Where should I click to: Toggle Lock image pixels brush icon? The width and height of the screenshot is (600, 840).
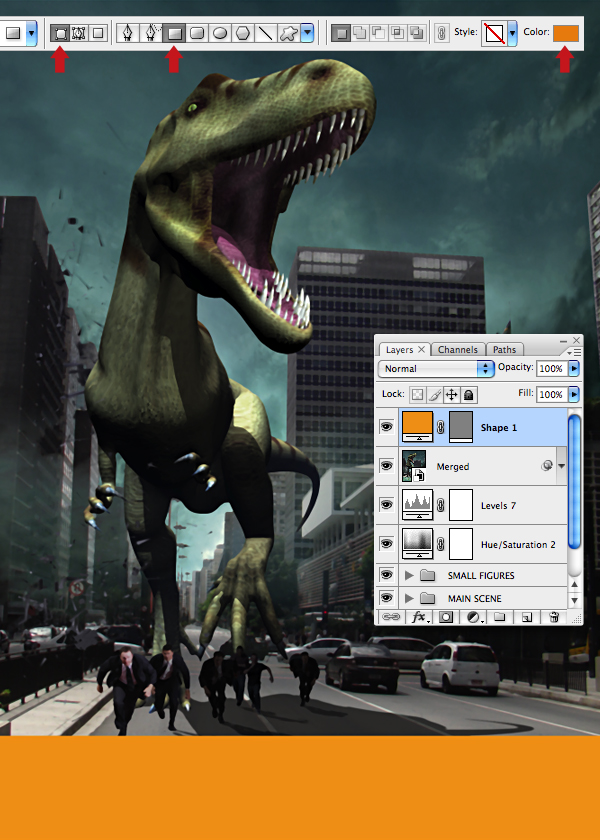(x=434, y=395)
